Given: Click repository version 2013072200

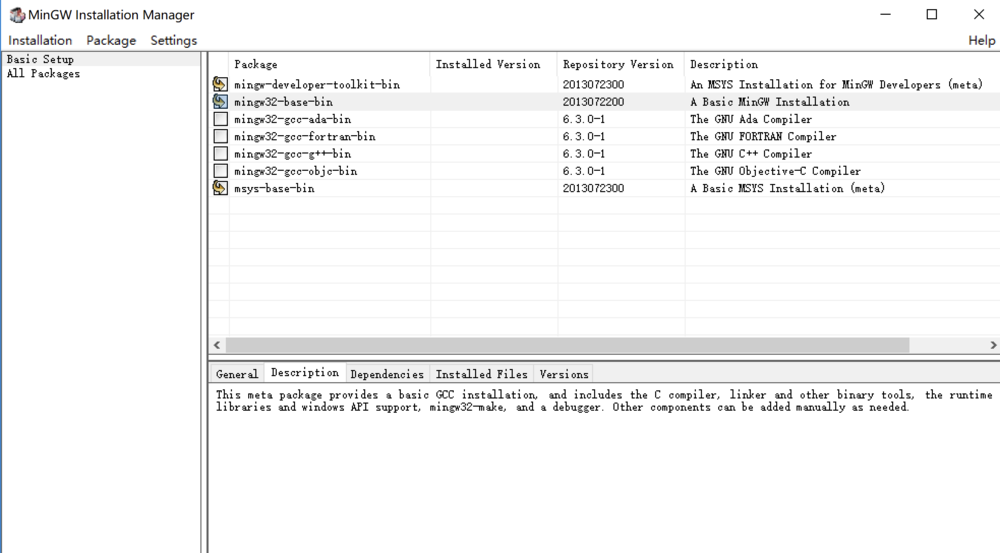Looking at the screenshot, I should pos(593,102).
